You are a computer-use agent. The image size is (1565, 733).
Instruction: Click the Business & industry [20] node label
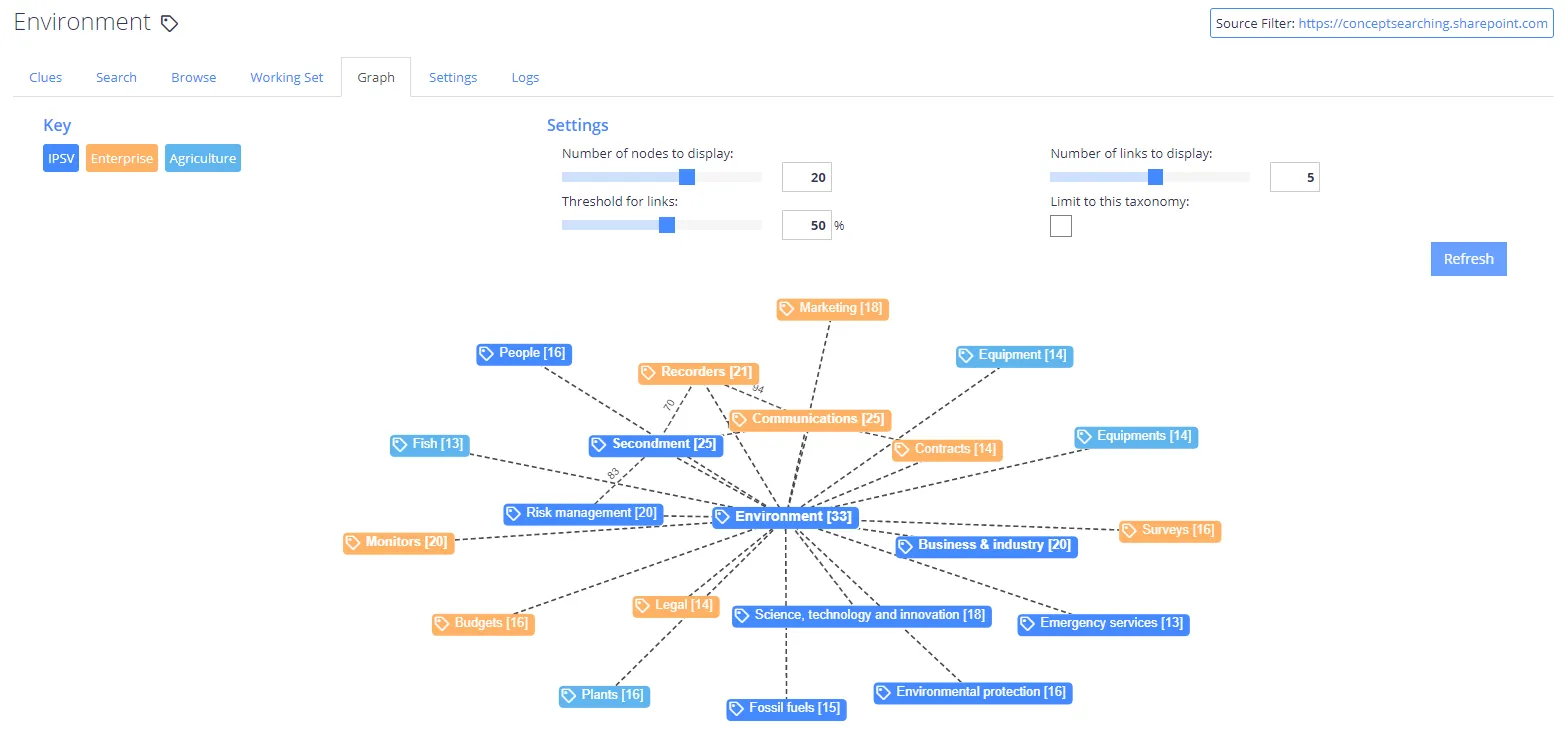994,545
